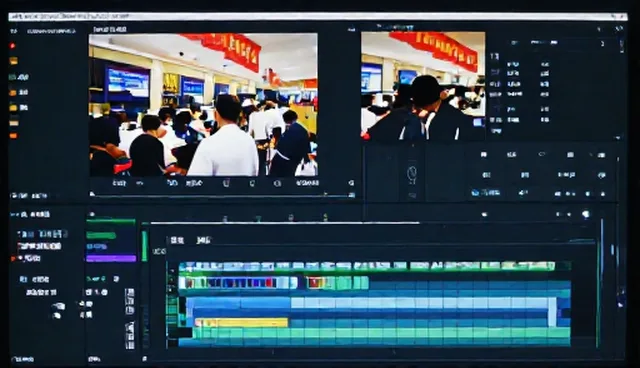Open the first tab above the timeline tracks
This screenshot has width=640, height=368.
point(177,240)
